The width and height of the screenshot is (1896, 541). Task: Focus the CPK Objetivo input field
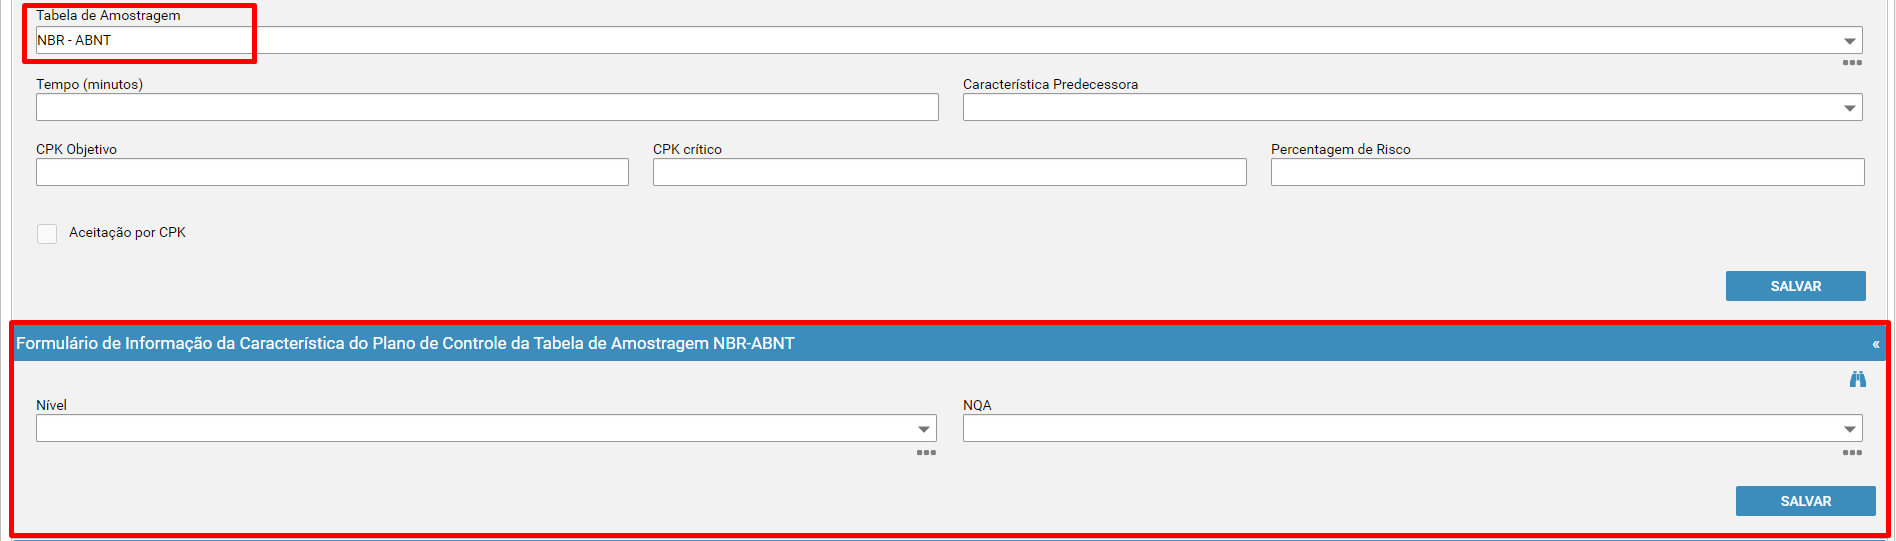point(332,172)
